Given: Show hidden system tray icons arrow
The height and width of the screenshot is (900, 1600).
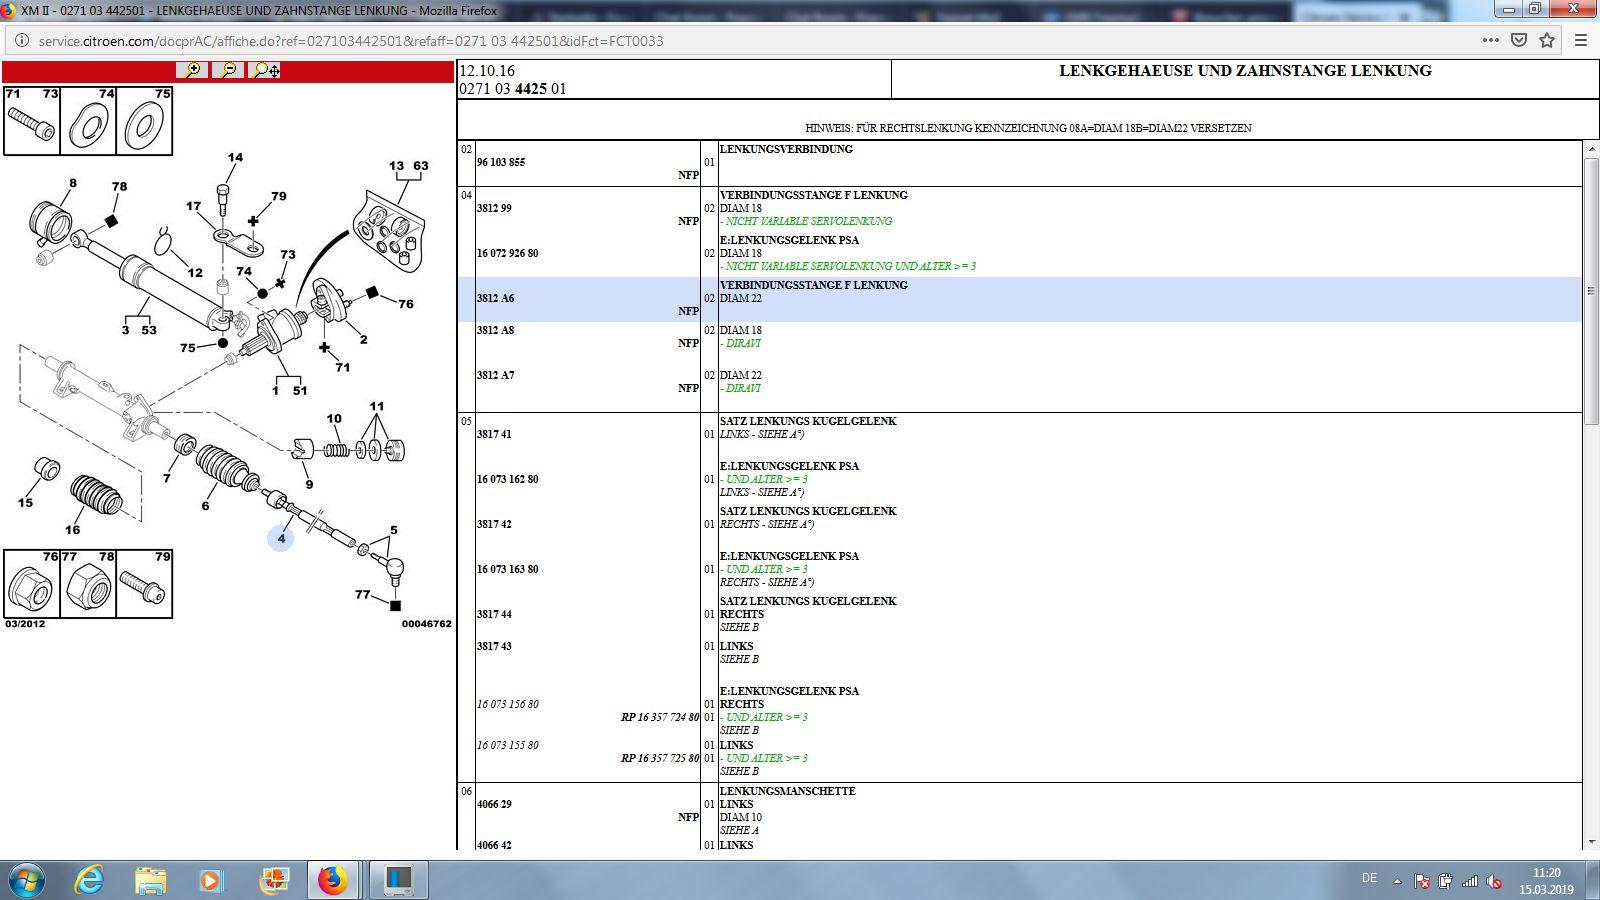Looking at the screenshot, I should (x=1397, y=881).
